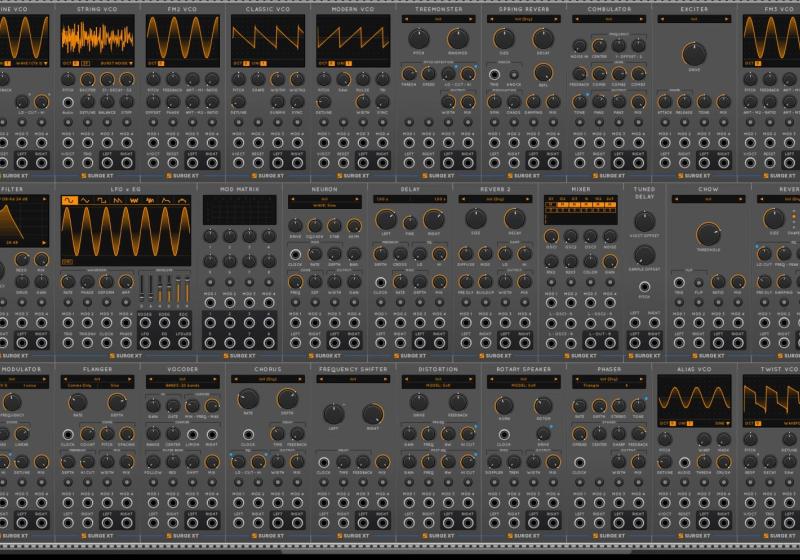Click Mod Matrix MOD 1 input jack
The image size is (800, 560).
pos(210,302)
